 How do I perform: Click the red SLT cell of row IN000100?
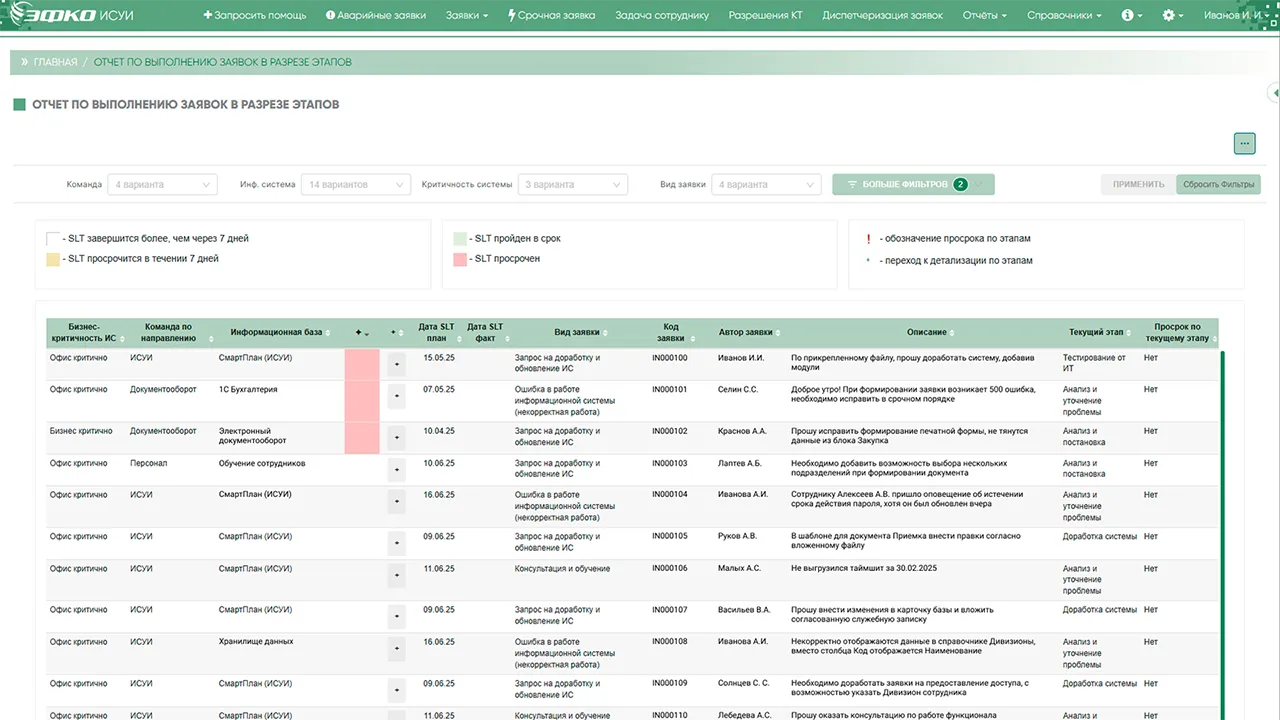click(x=362, y=364)
